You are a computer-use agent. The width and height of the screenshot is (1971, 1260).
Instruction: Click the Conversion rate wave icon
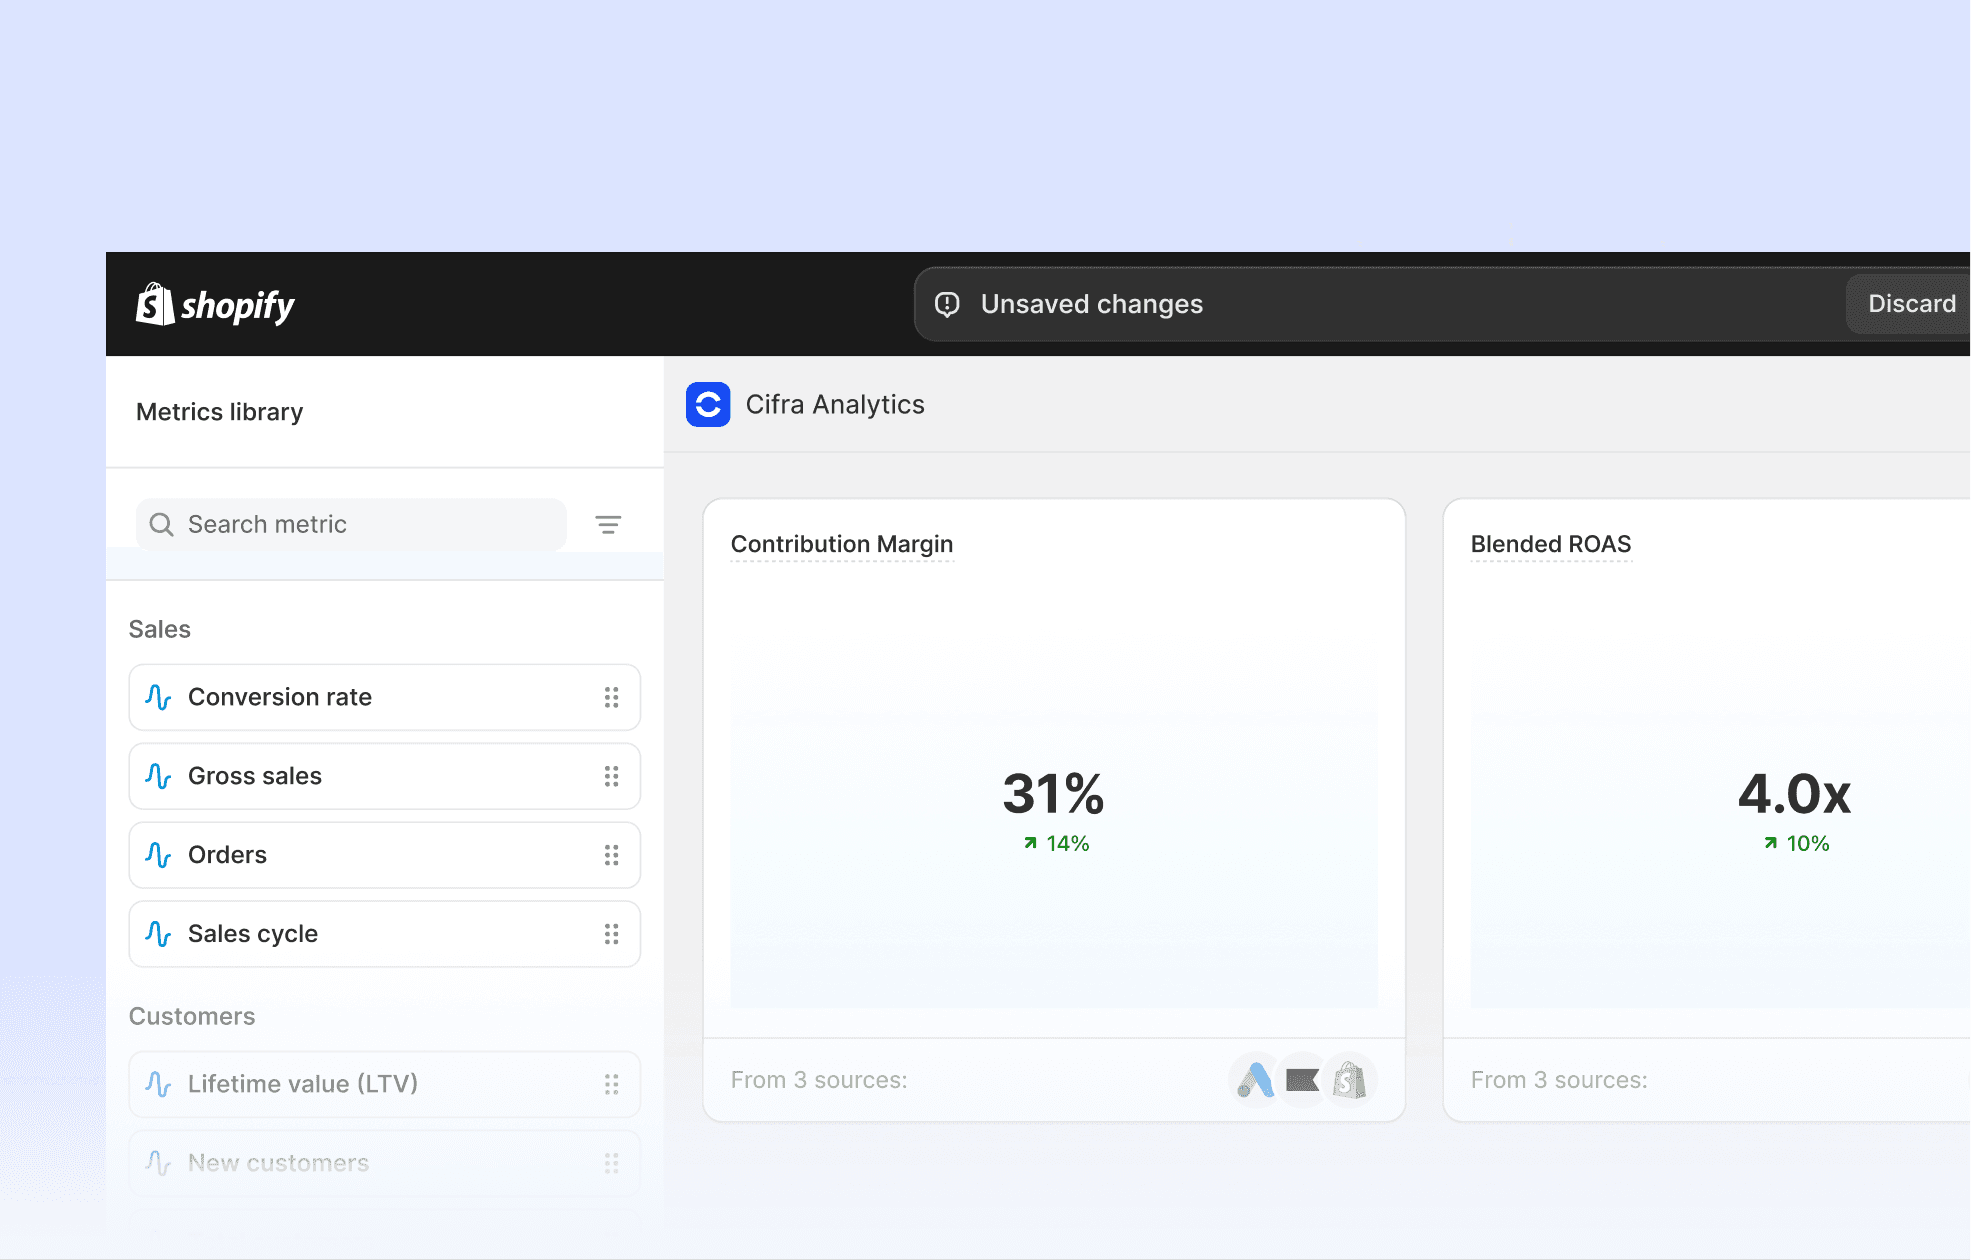click(x=158, y=697)
